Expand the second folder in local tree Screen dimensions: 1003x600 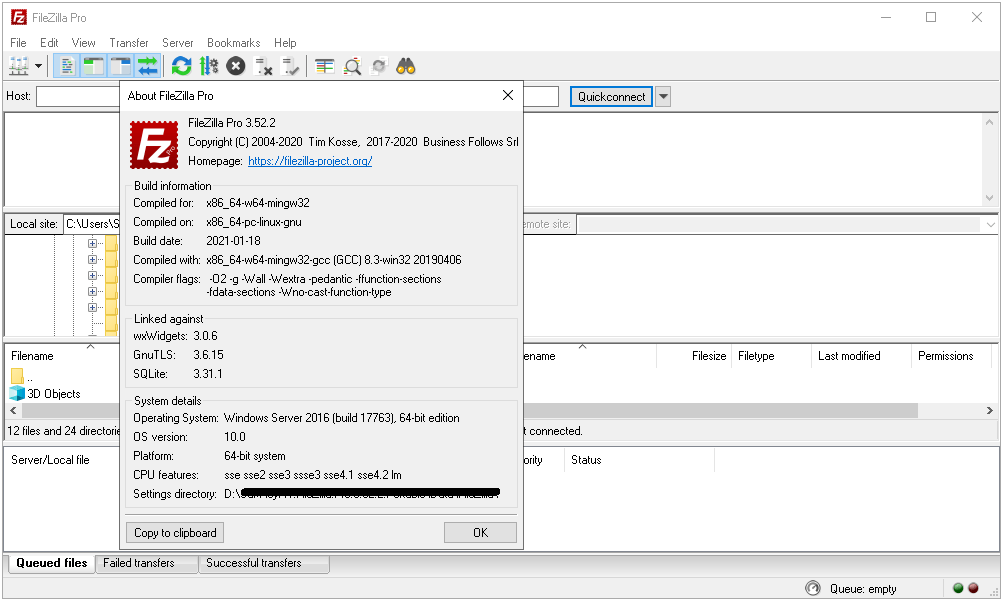click(x=92, y=259)
